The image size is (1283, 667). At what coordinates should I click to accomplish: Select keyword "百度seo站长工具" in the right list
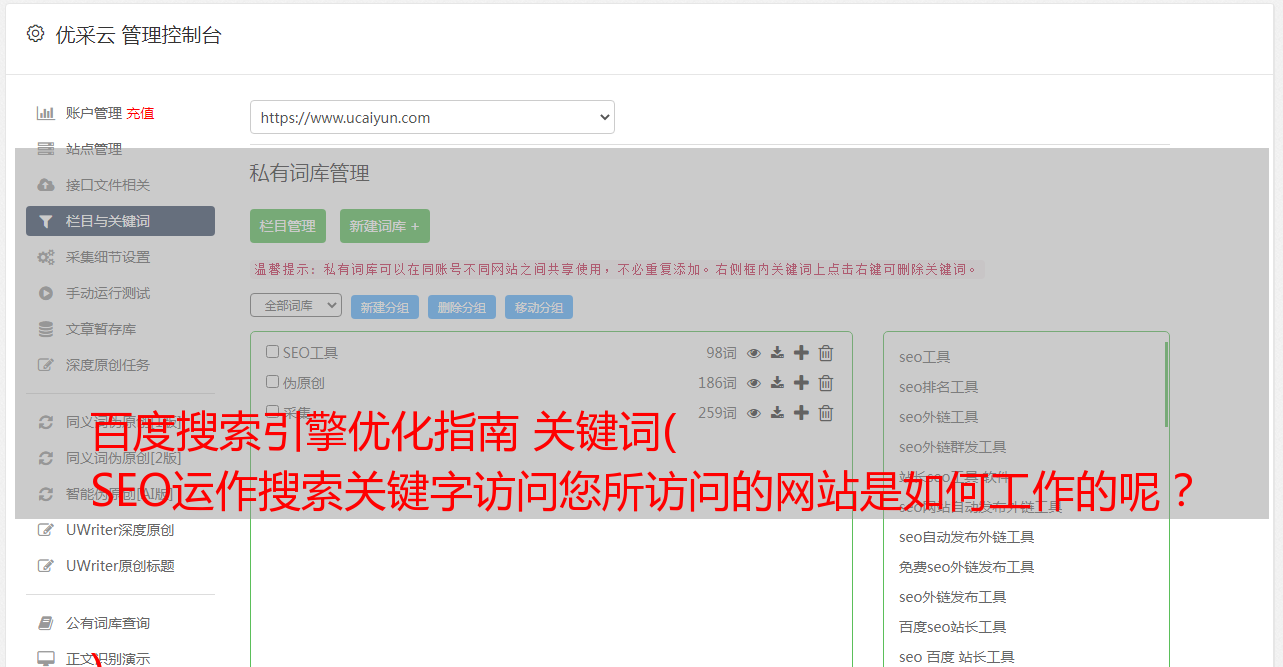(953, 627)
